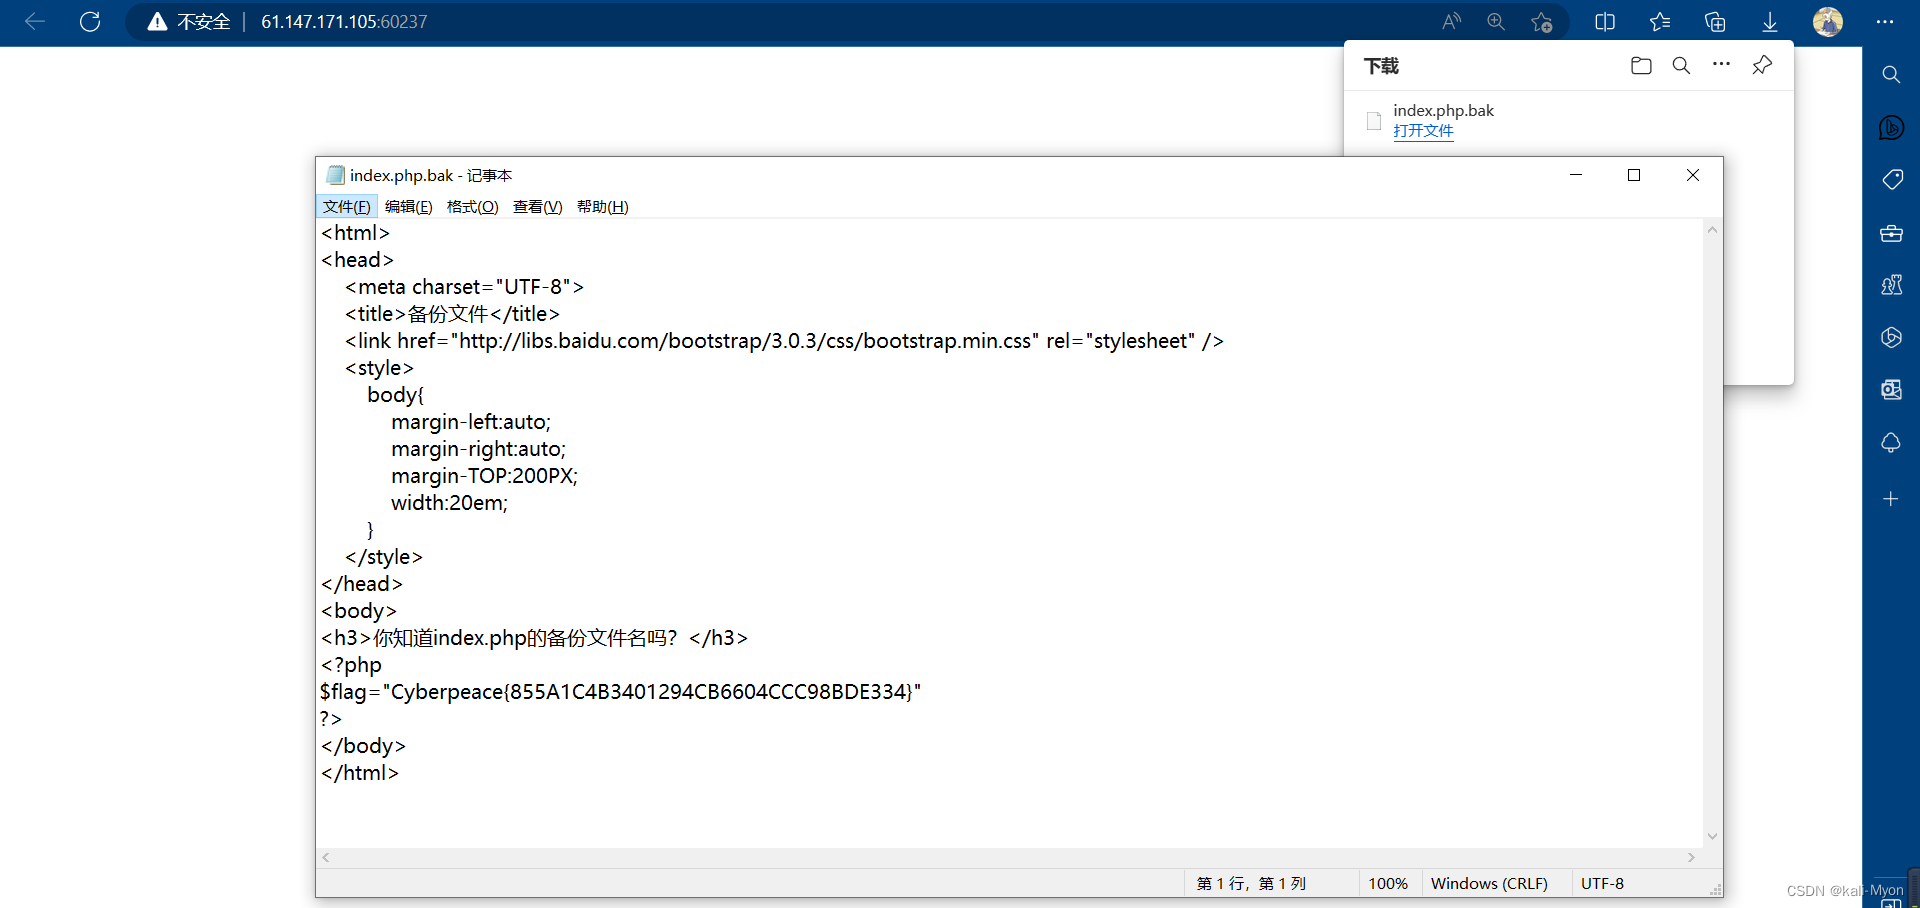Open Copilot from the sidebar
This screenshot has width=1920, height=908.
(1891, 128)
